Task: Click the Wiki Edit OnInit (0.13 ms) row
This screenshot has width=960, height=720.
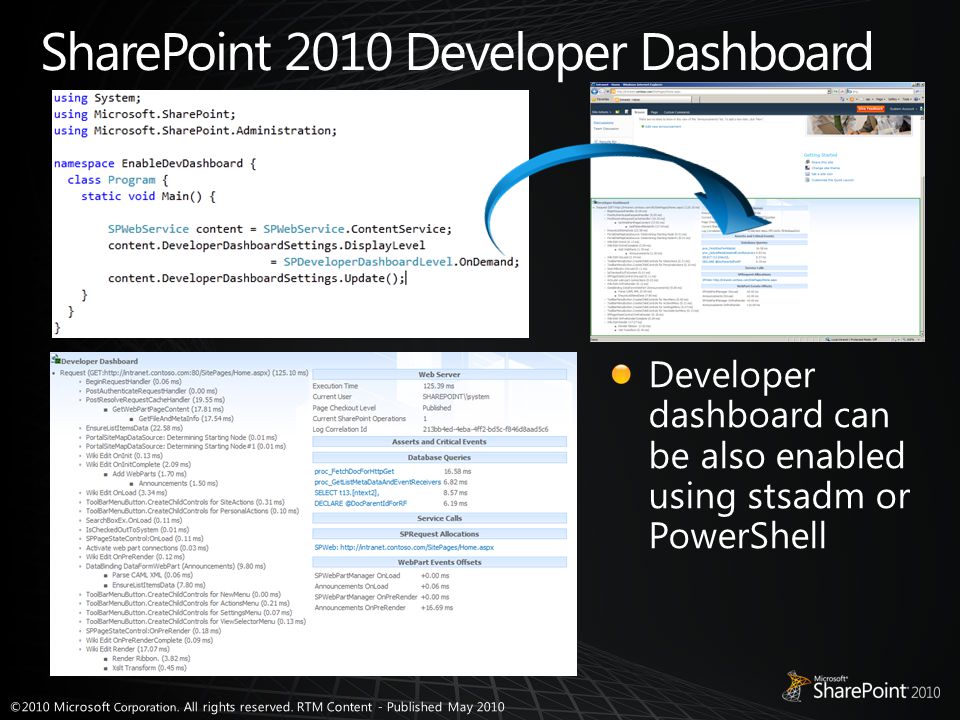Action: tap(124, 456)
